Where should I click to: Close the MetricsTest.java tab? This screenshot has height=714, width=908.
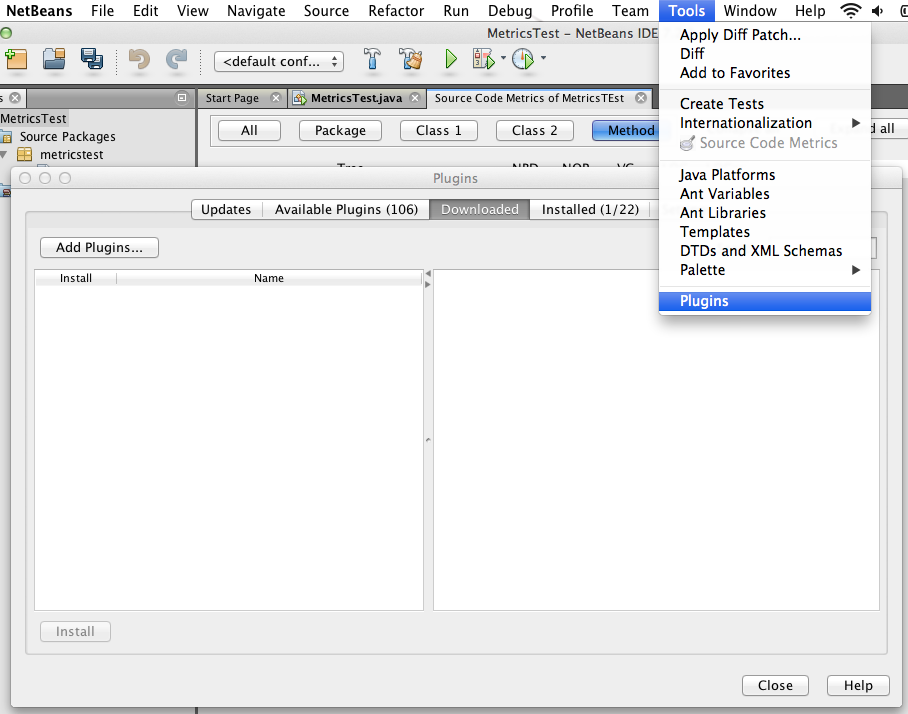[415, 98]
